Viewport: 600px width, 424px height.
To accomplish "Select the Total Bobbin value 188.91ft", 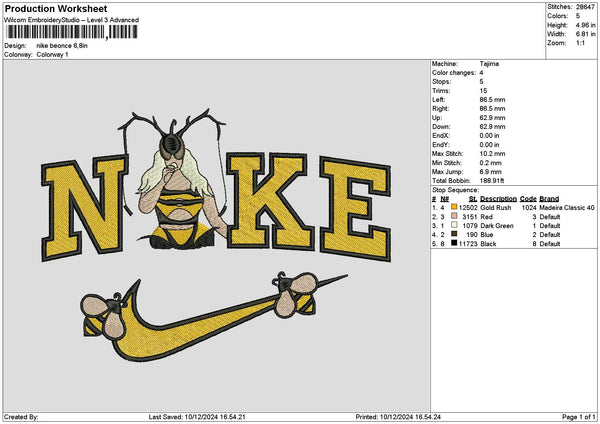I will tap(492, 181).
